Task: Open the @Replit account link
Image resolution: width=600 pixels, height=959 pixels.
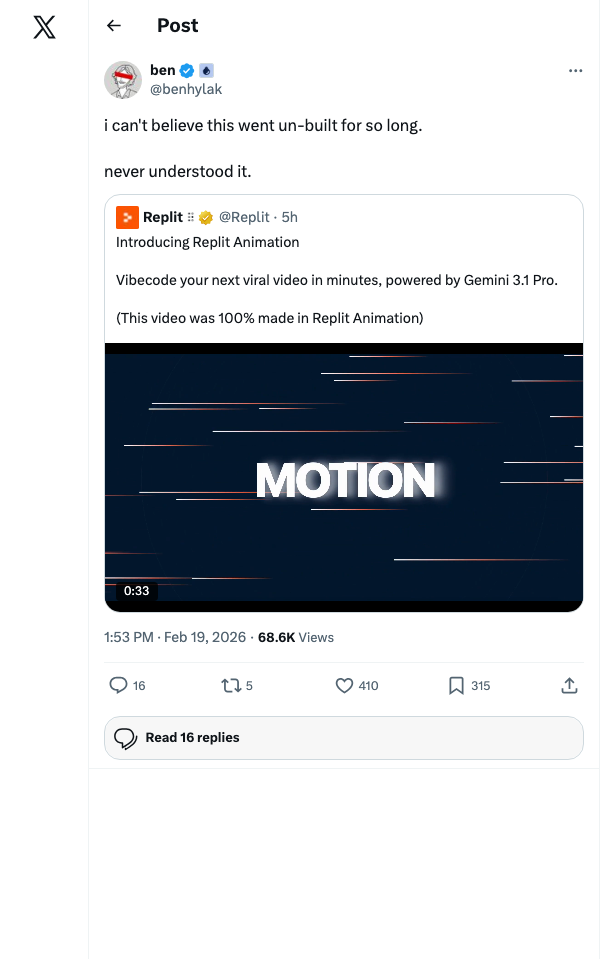Action: coord(245,217)
